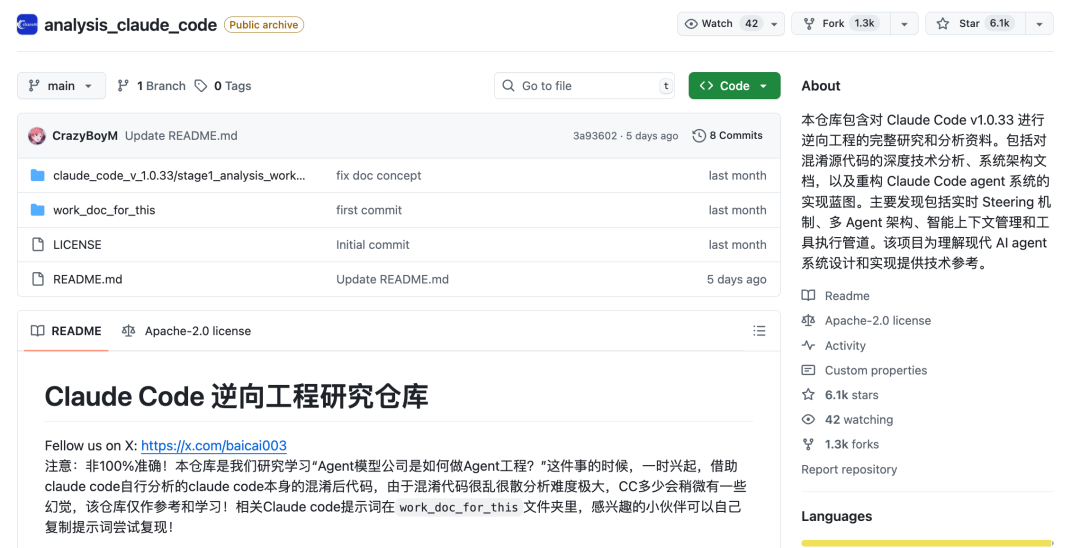Open CrazyBoyM's profile link
This screenshot has height=548, width=1080.
[85, 136]
